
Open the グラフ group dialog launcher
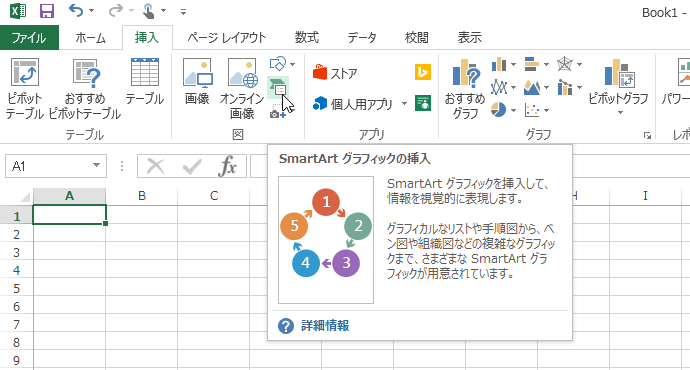pyautogui.click(x=647, y=136)
